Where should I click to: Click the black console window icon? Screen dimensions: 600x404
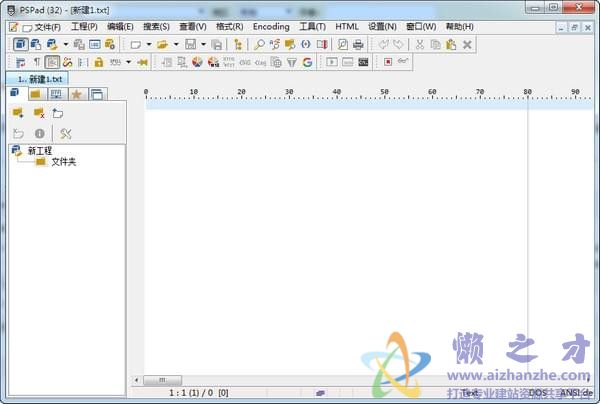[x=363, y=62]
